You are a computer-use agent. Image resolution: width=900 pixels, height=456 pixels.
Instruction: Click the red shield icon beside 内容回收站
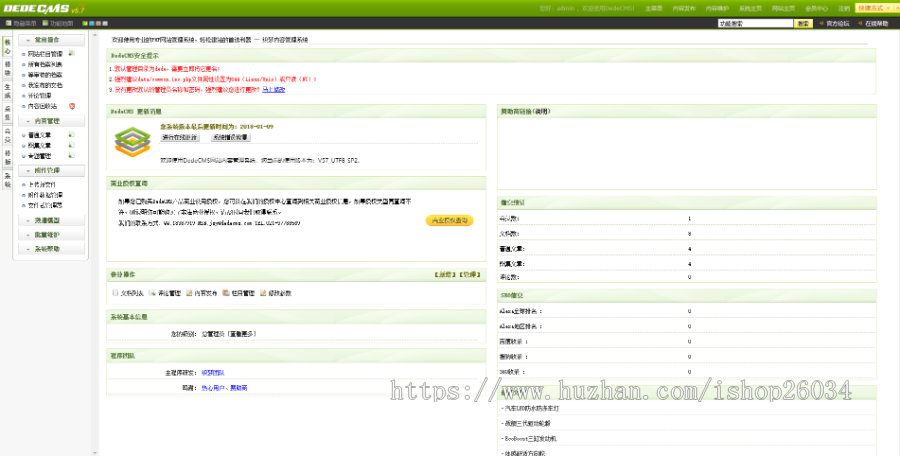pos(72,106)
